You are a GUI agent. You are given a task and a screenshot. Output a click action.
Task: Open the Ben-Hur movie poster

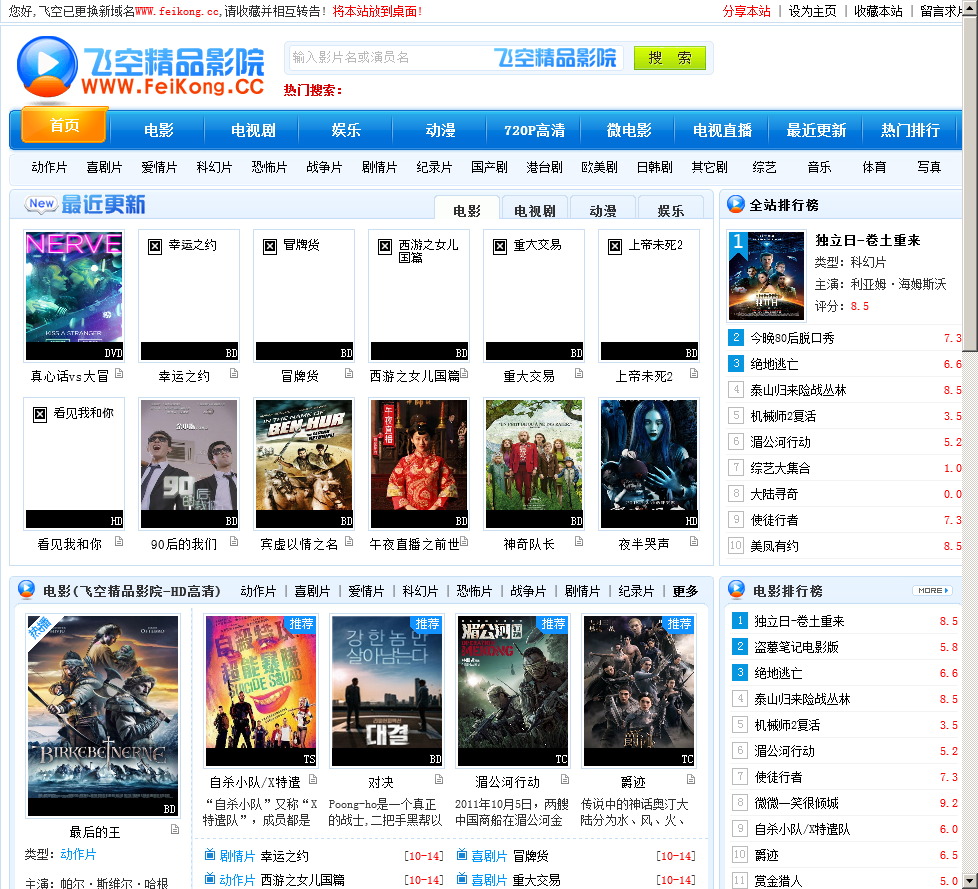click(x=304, y=464)
